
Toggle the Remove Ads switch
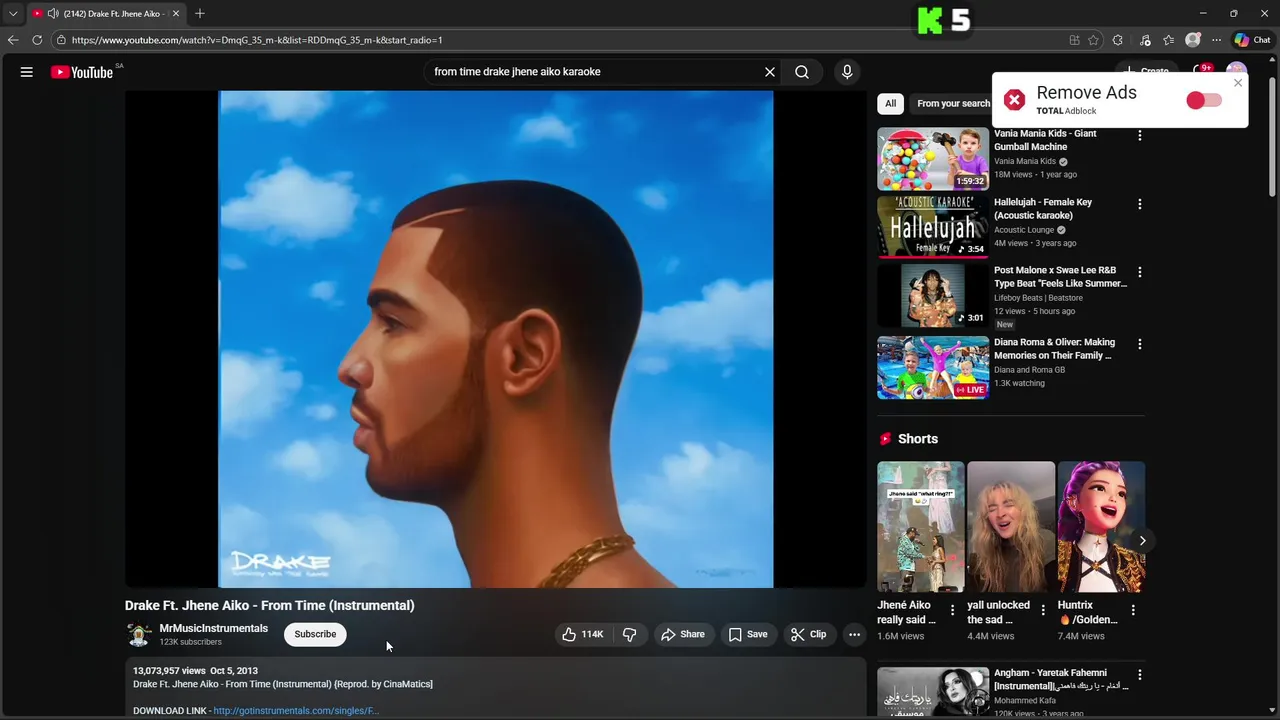click(x=1204, y=100)
